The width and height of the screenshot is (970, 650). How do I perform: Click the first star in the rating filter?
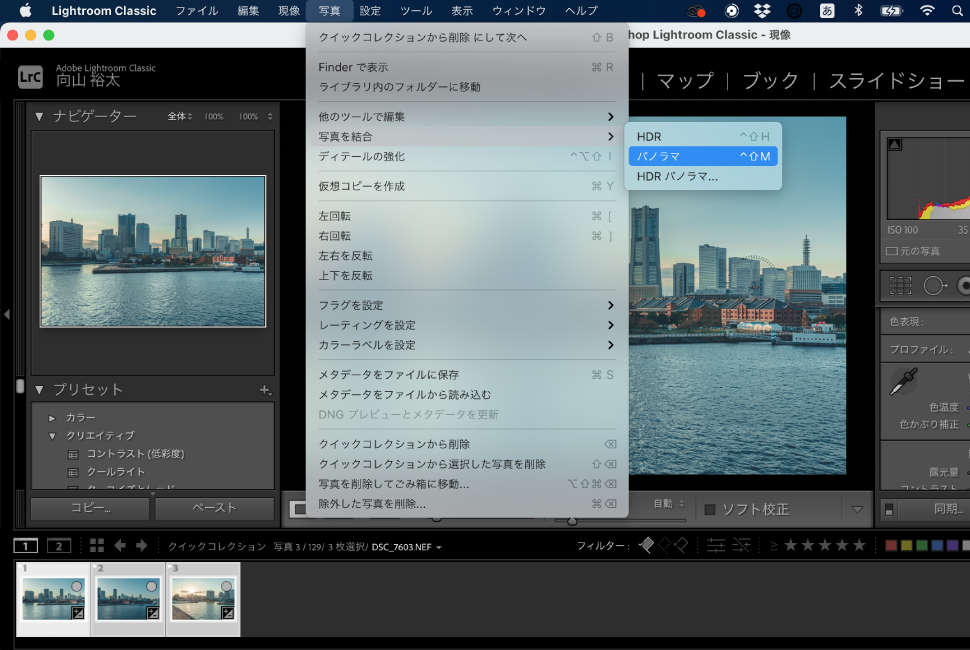click(x=790, y=545)
